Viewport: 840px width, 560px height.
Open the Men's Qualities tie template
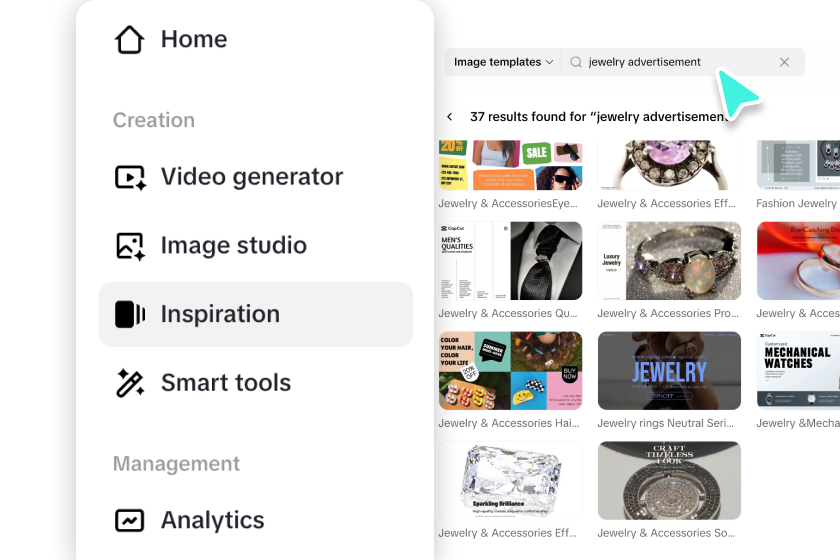510,261
